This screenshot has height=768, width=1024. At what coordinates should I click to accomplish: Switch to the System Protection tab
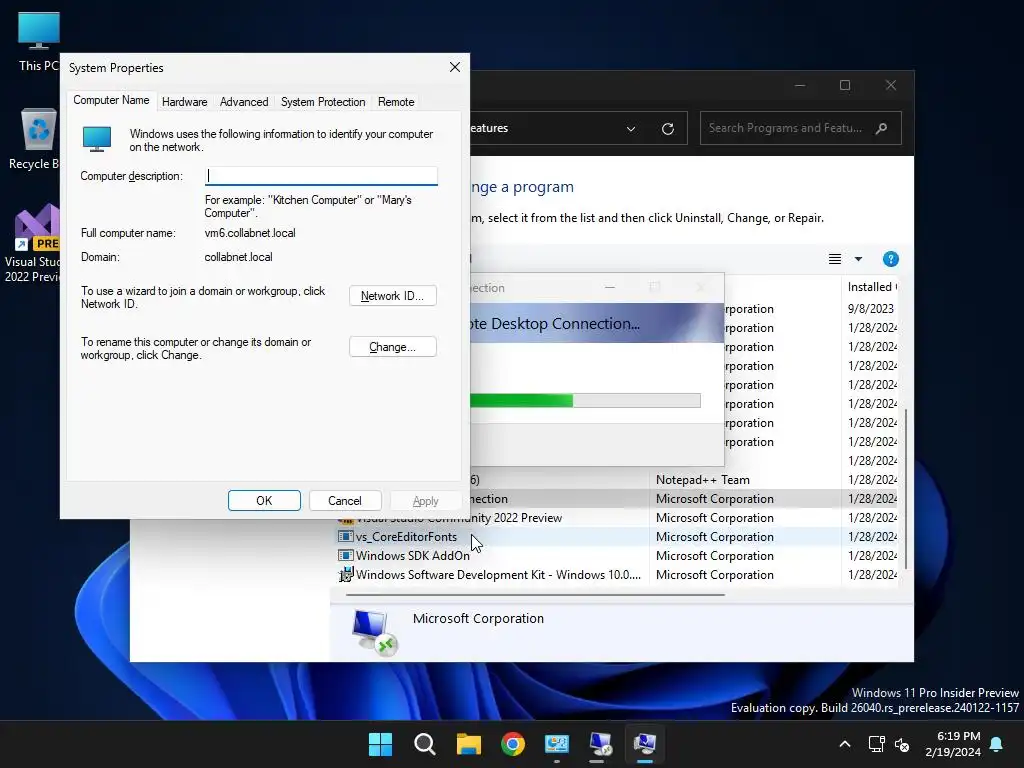point(323,102)
